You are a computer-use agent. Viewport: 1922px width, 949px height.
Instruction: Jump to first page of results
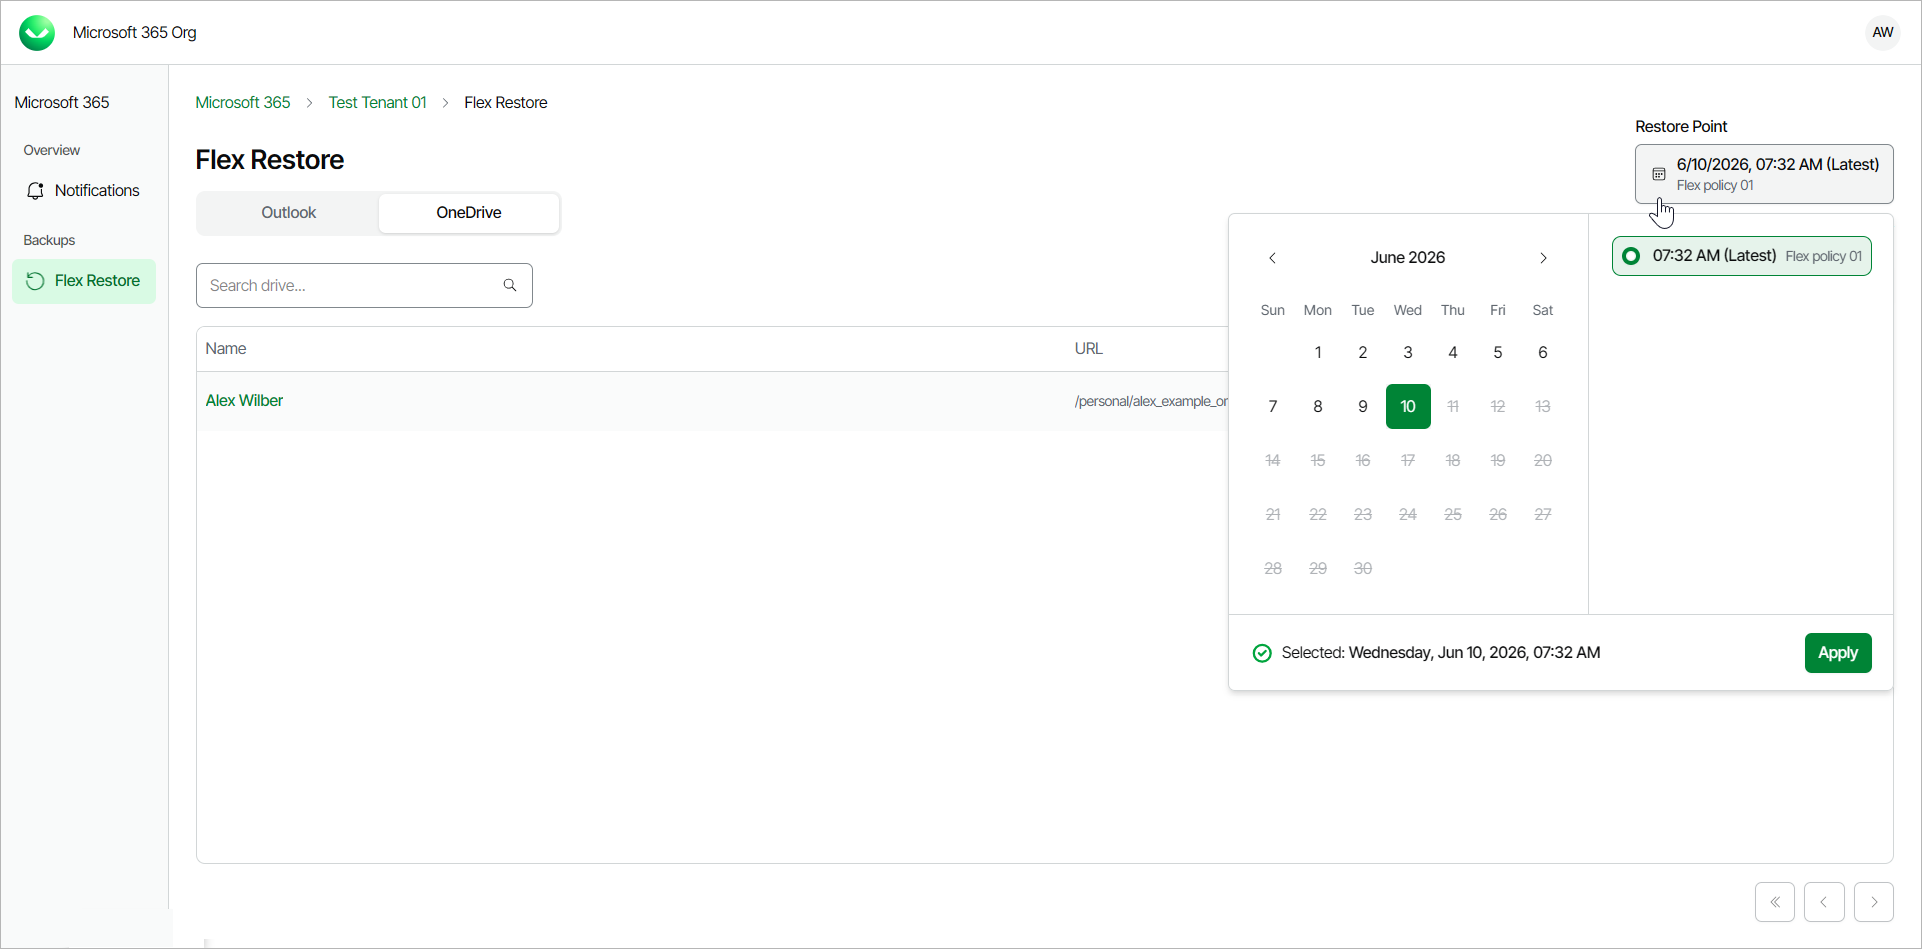1775,902
